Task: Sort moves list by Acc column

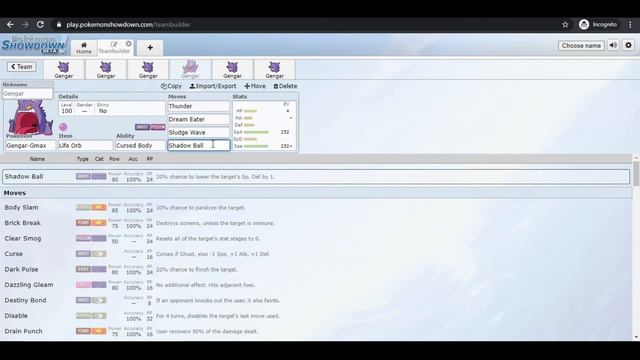Action: 133,159
